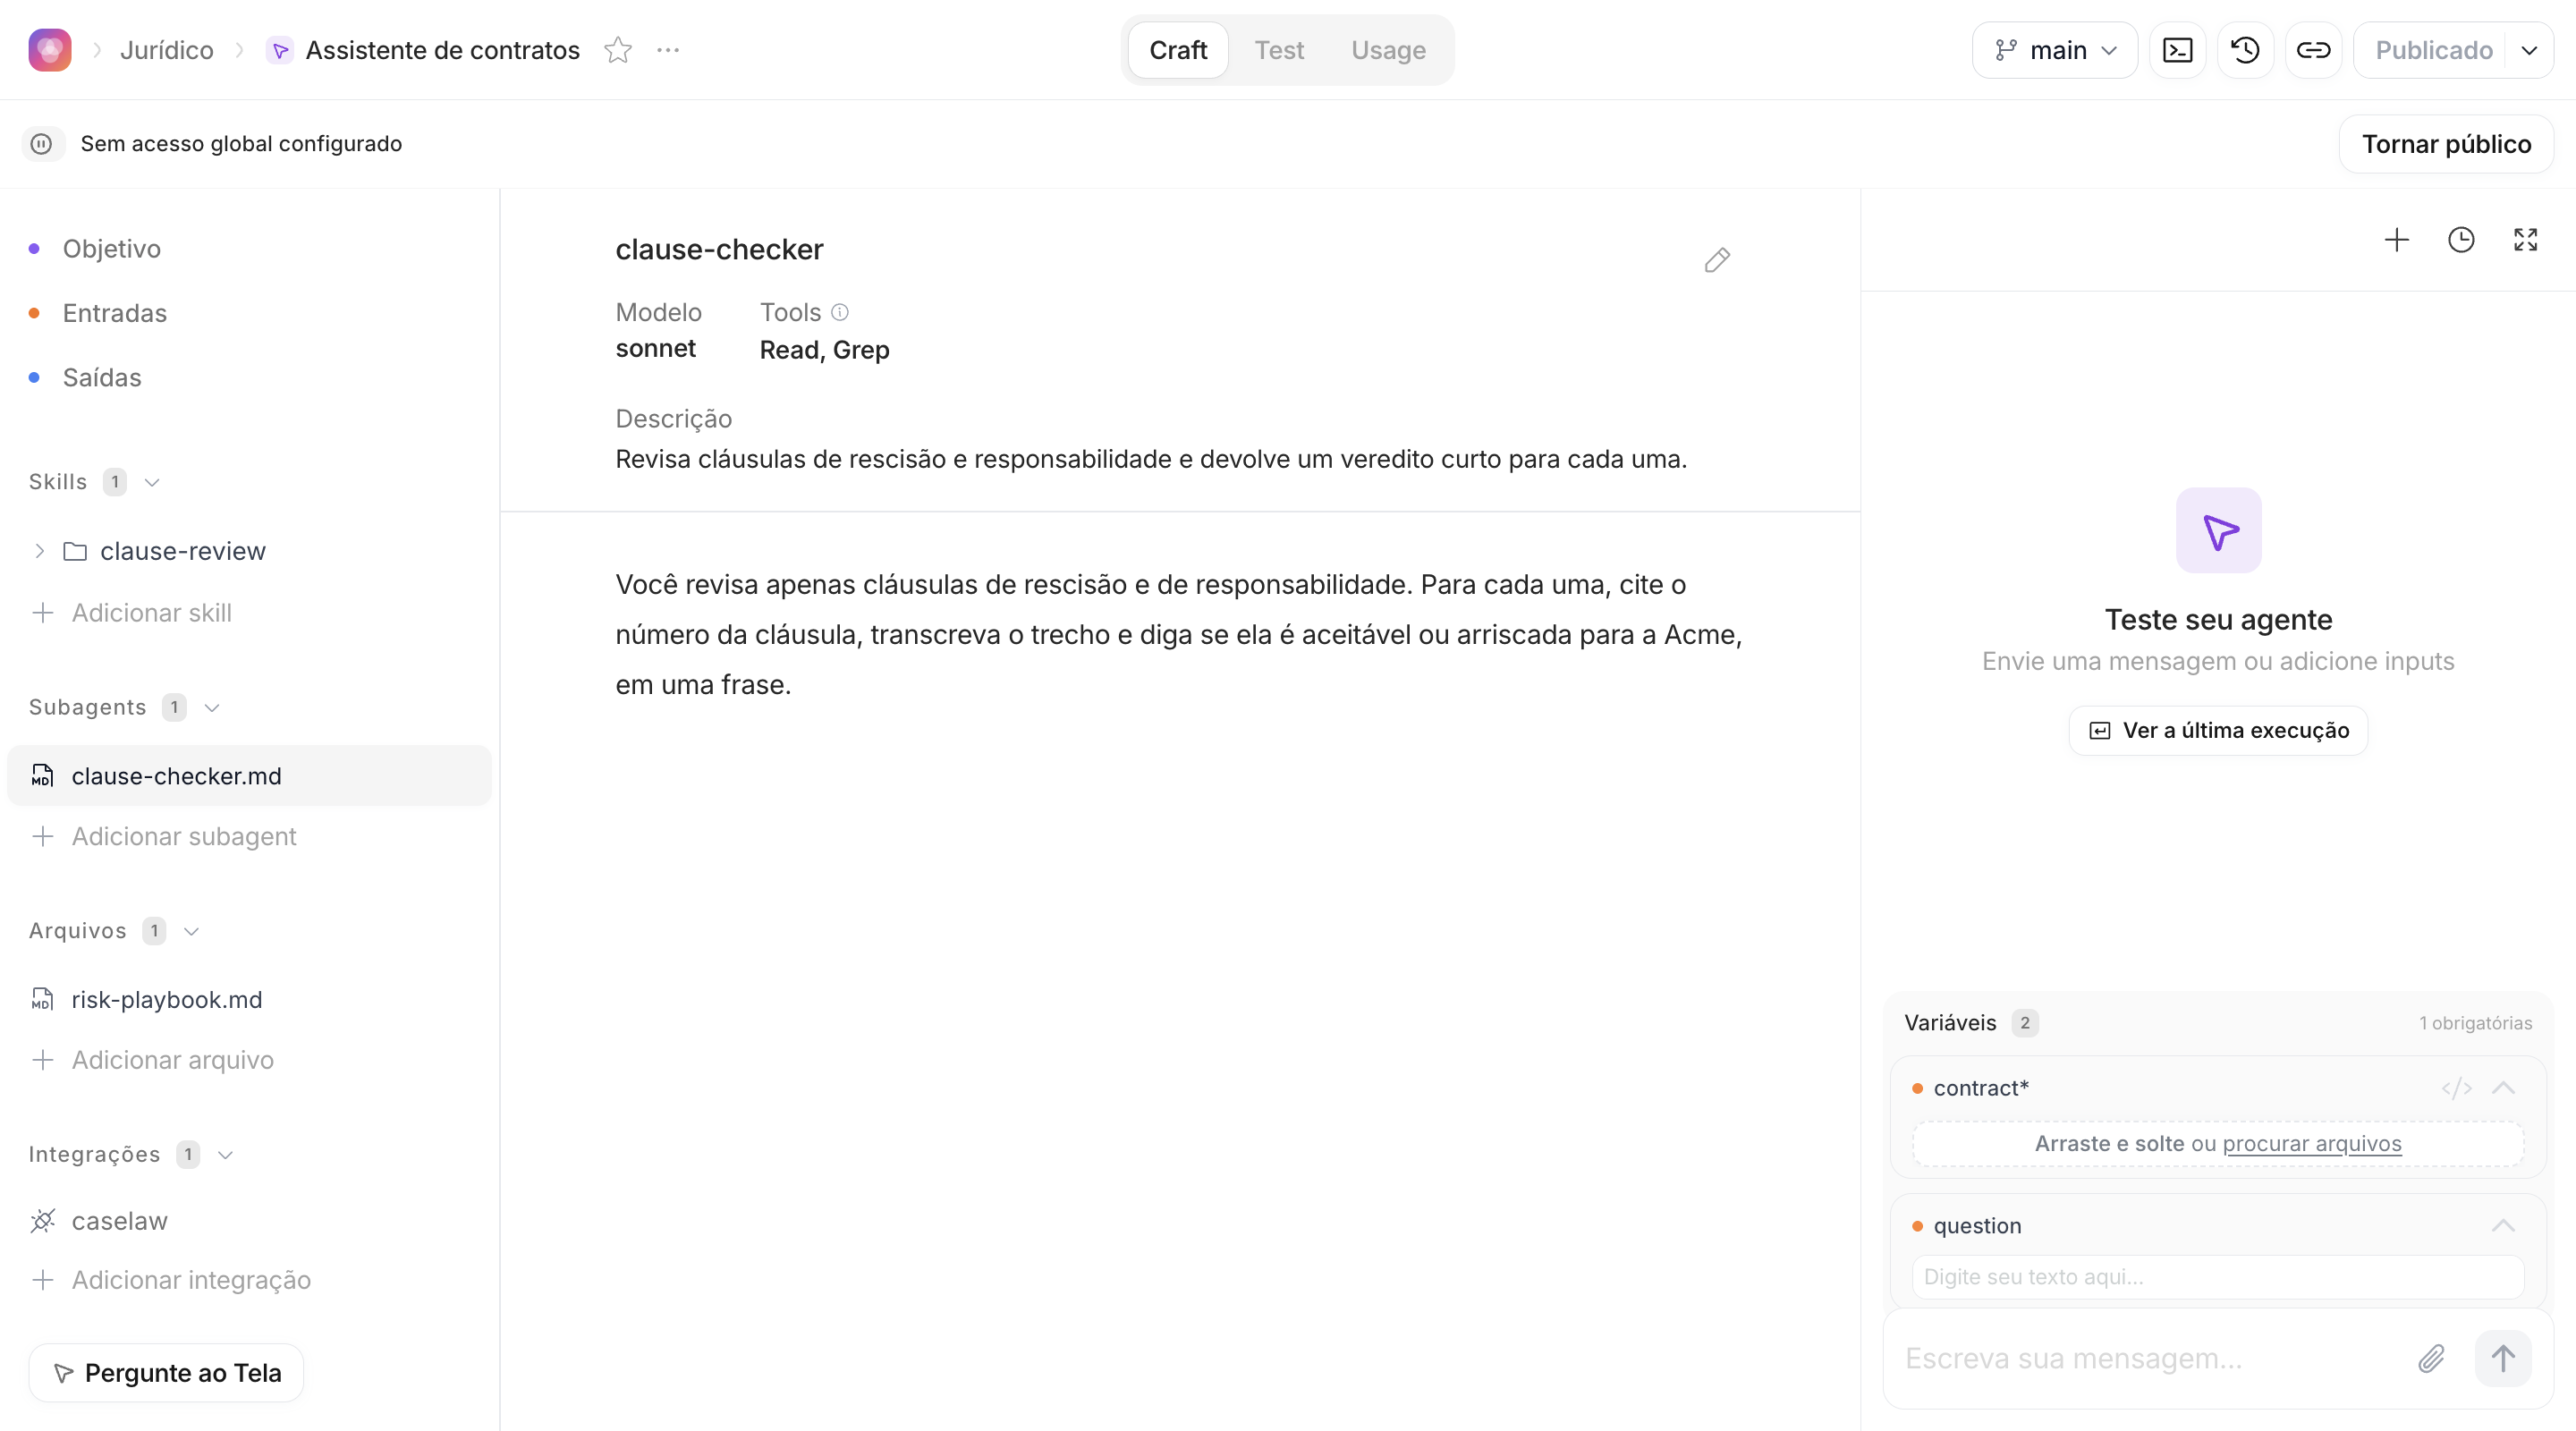This screenshot has height=1431, width=2576.
Task: Open version history icon in top bar
Action: [2245, 50]
